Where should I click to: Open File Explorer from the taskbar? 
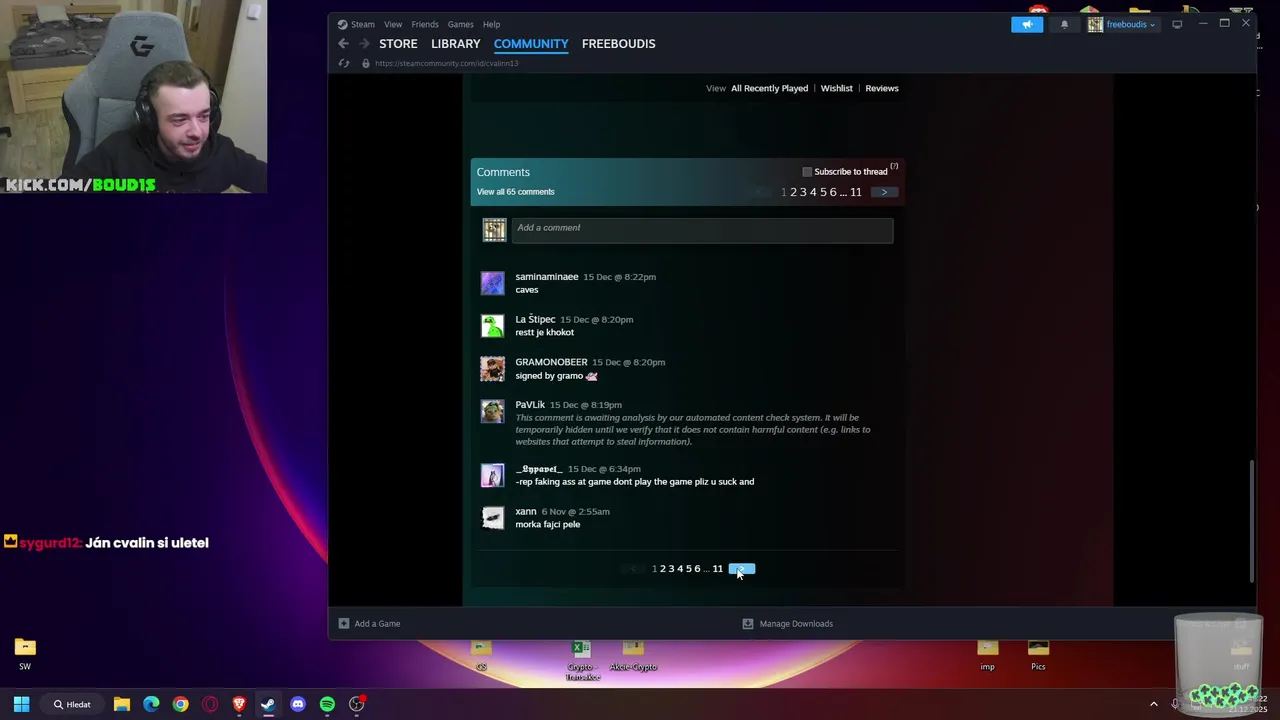pyautogui.click(x=122, y=704)
